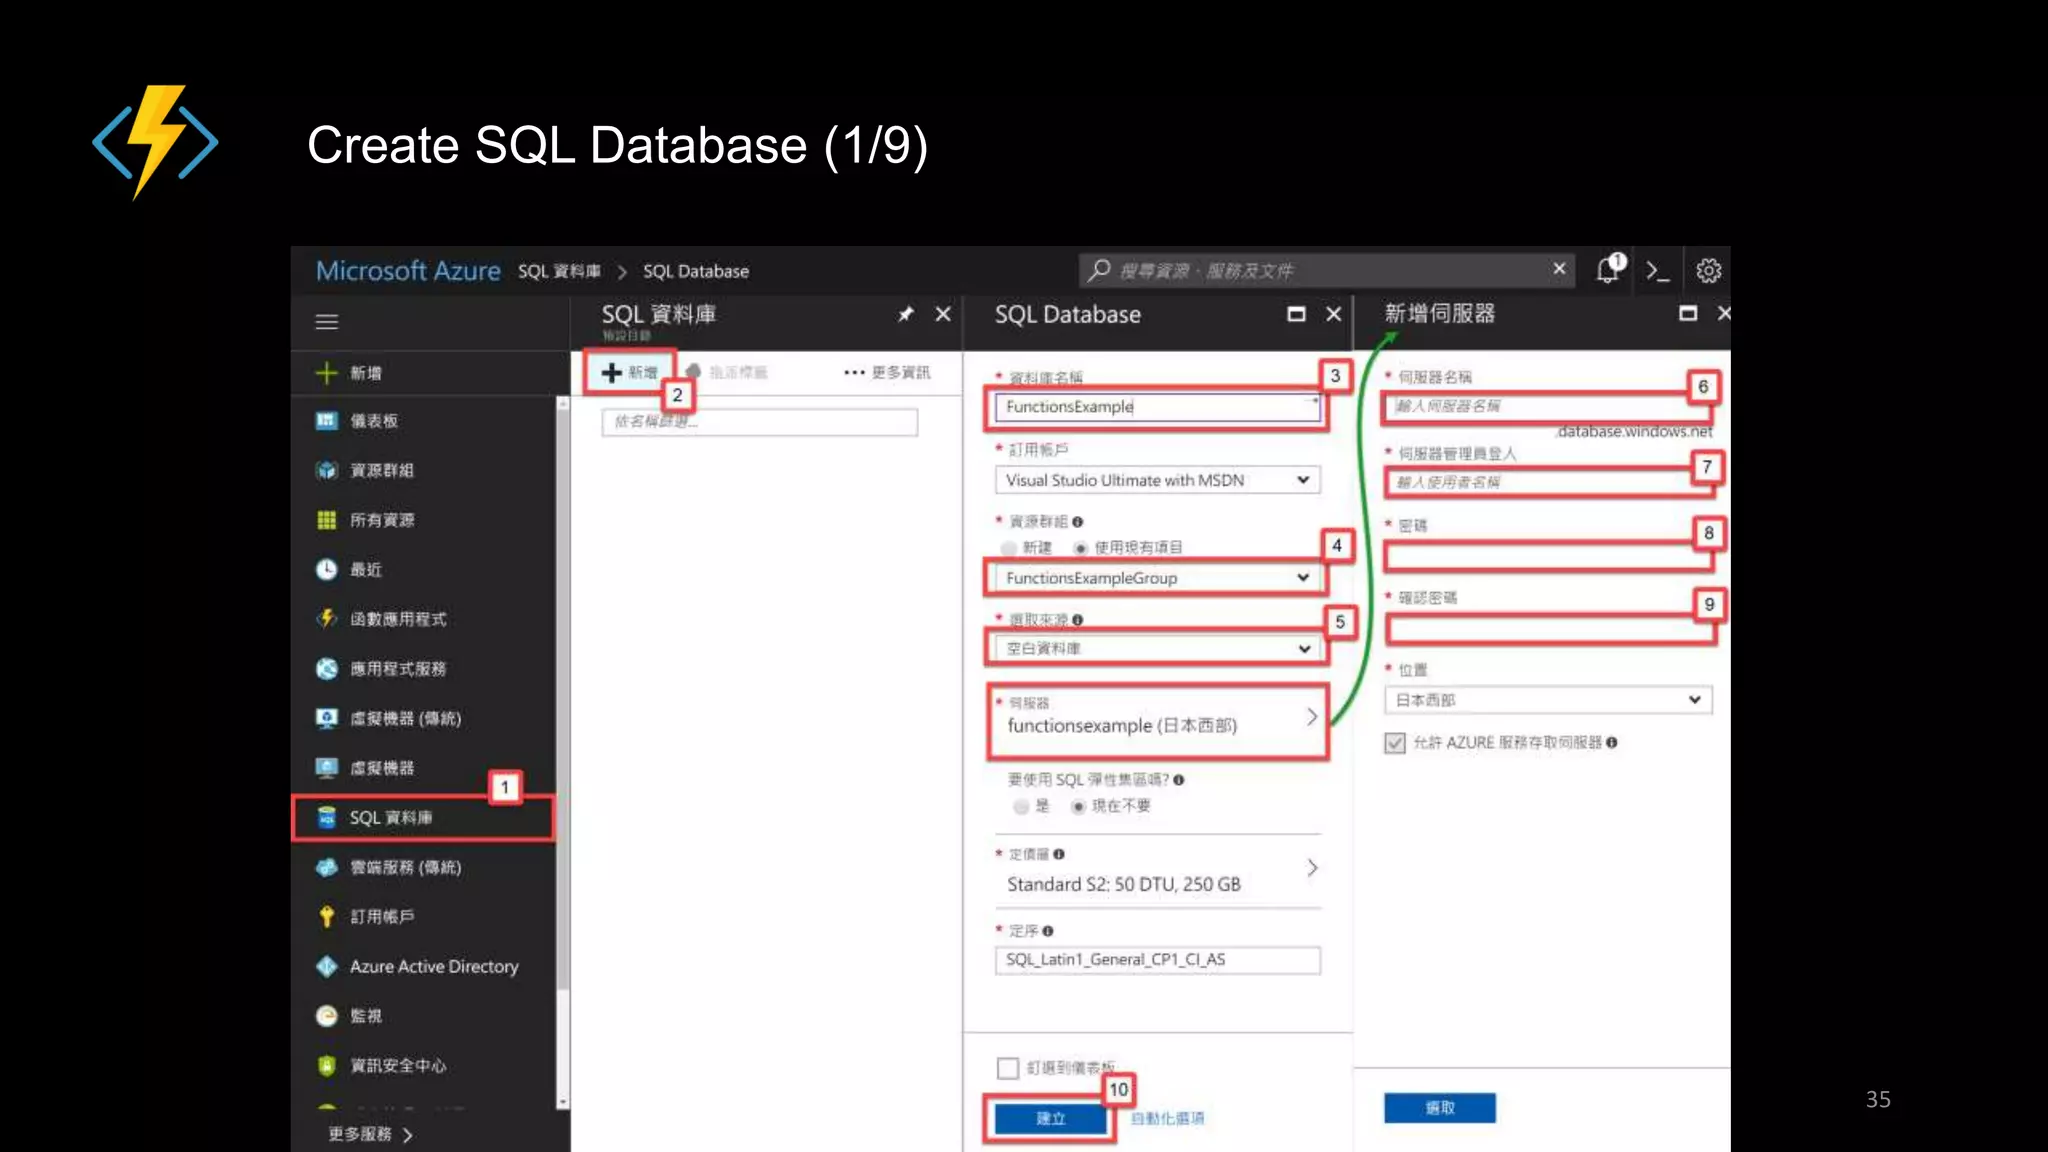Viewport: 2048px width, 1152px height.
Task: Open Azure Active Directory icon
Action: [x=326, y=966]
